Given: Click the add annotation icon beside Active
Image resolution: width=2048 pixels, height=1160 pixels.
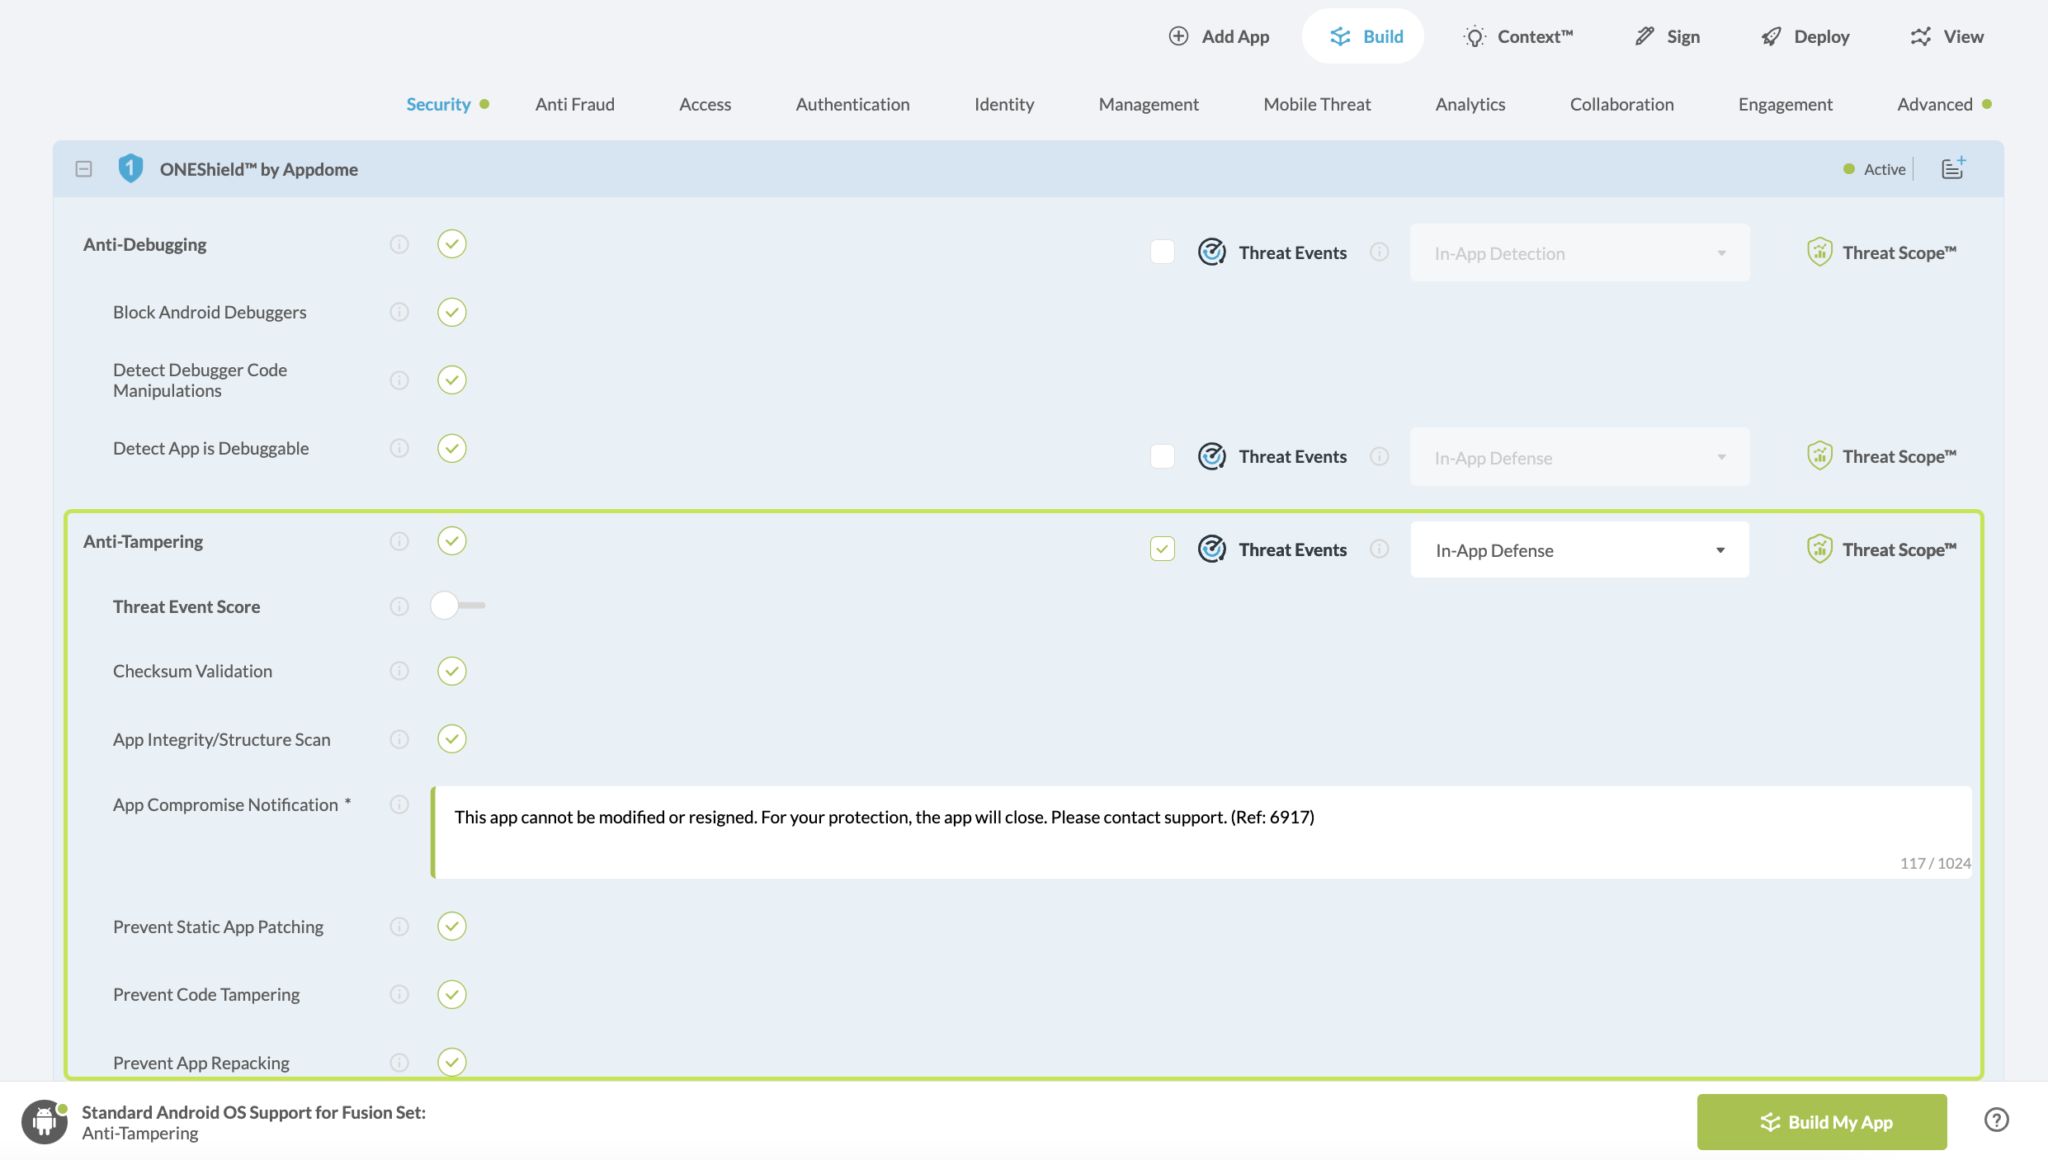Looking at the screenshot, I should pyautogui.click(x=1953, y=168).
